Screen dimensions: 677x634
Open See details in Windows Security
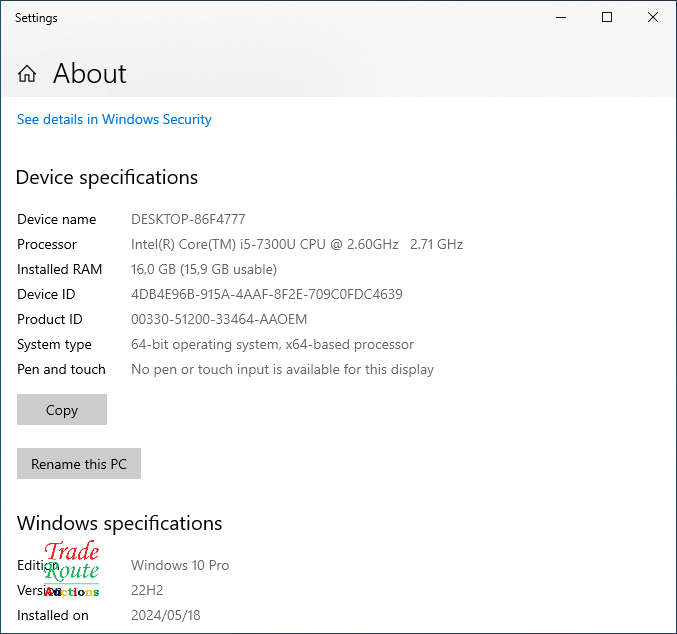(x=114, y=119)
